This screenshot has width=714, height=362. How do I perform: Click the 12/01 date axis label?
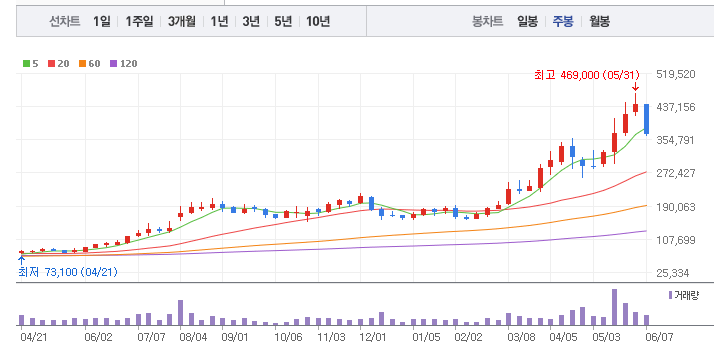click(373, 337)
